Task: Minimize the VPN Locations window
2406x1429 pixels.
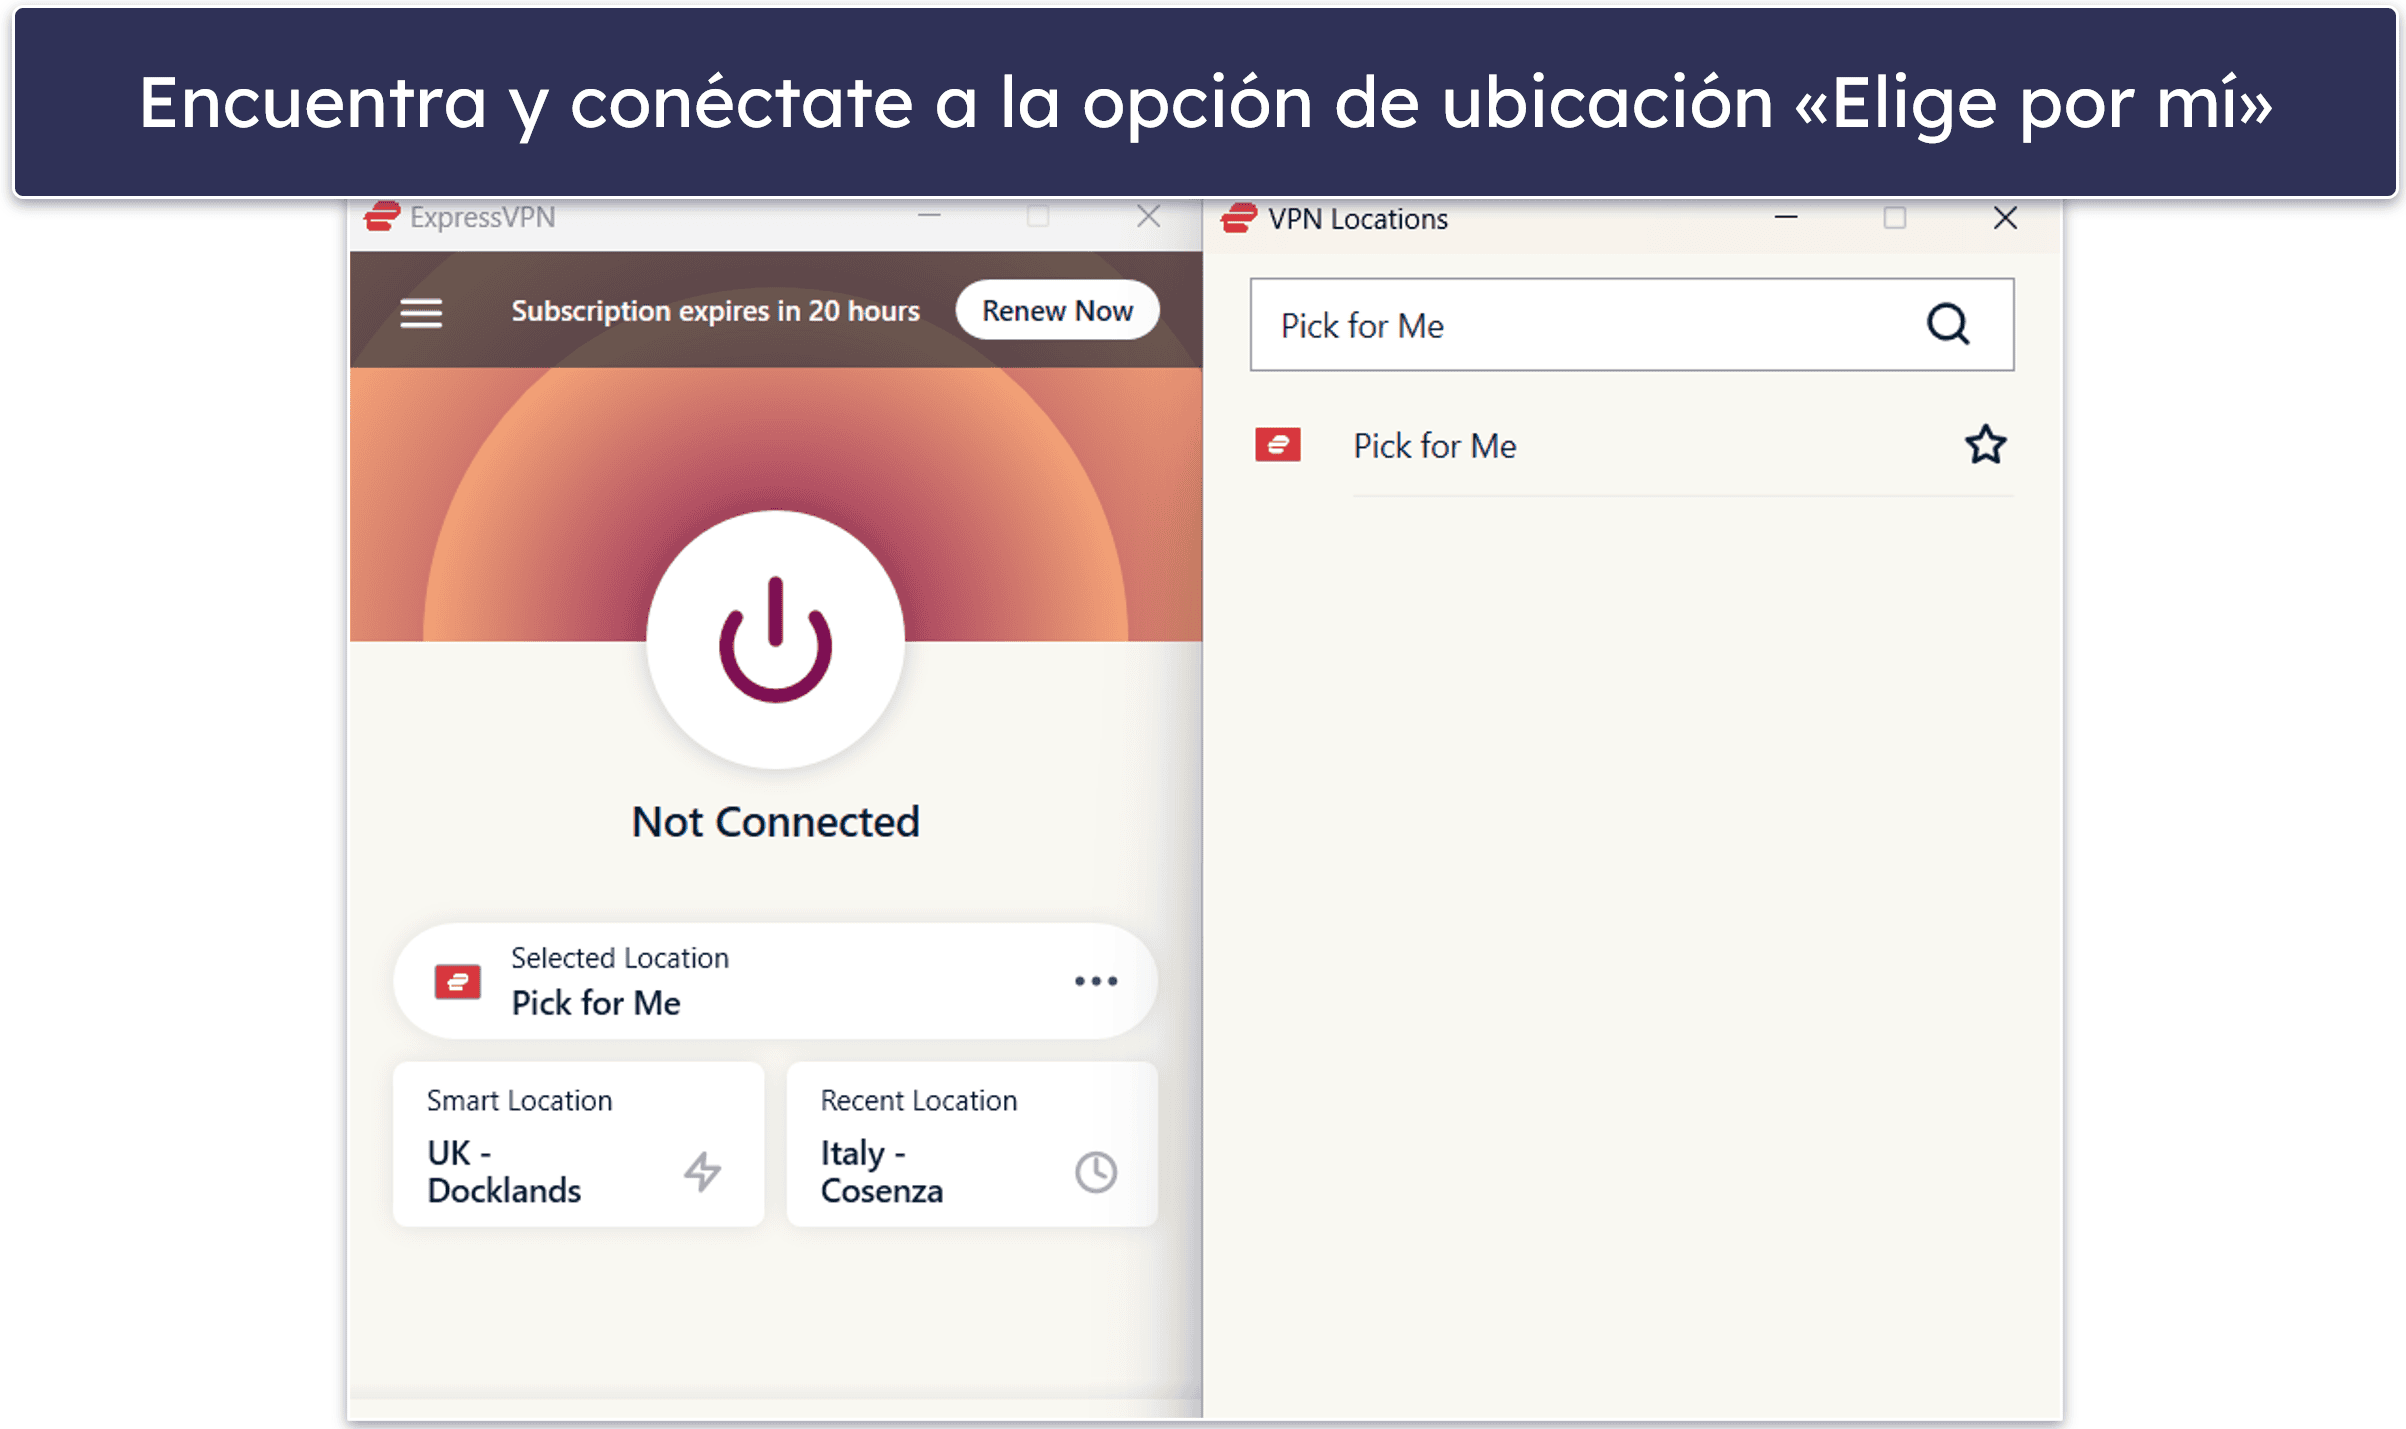Action: click(1786, 217)
